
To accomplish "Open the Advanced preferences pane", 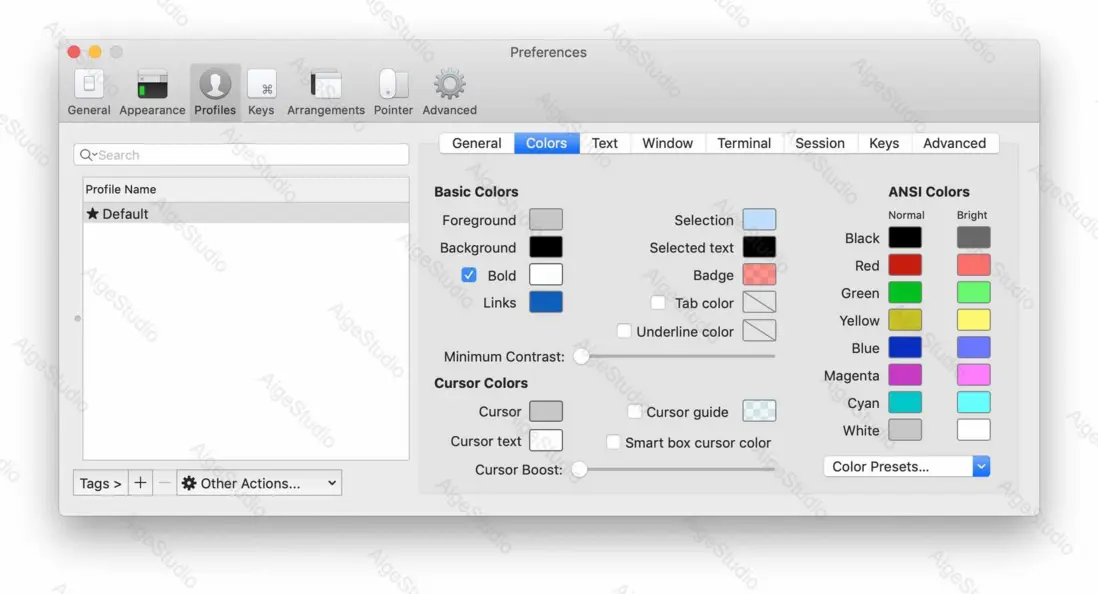I will (449, 90).
